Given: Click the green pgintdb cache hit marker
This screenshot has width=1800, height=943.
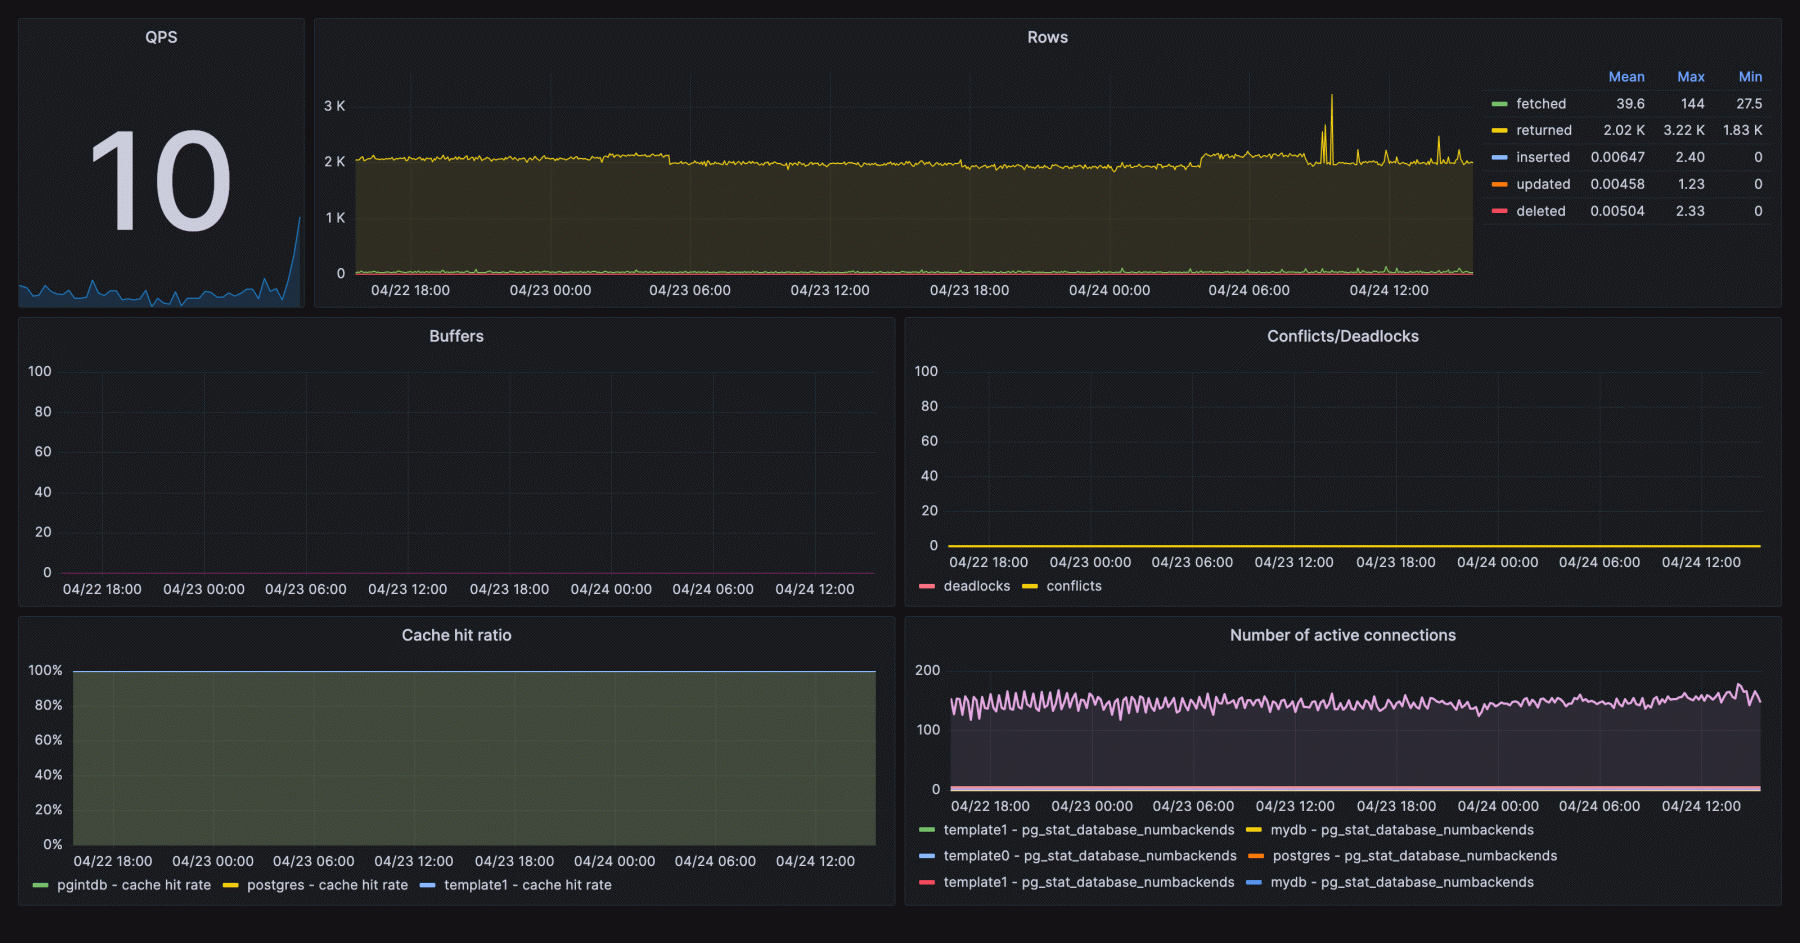Looking at the screenshot, I should 40,885.
